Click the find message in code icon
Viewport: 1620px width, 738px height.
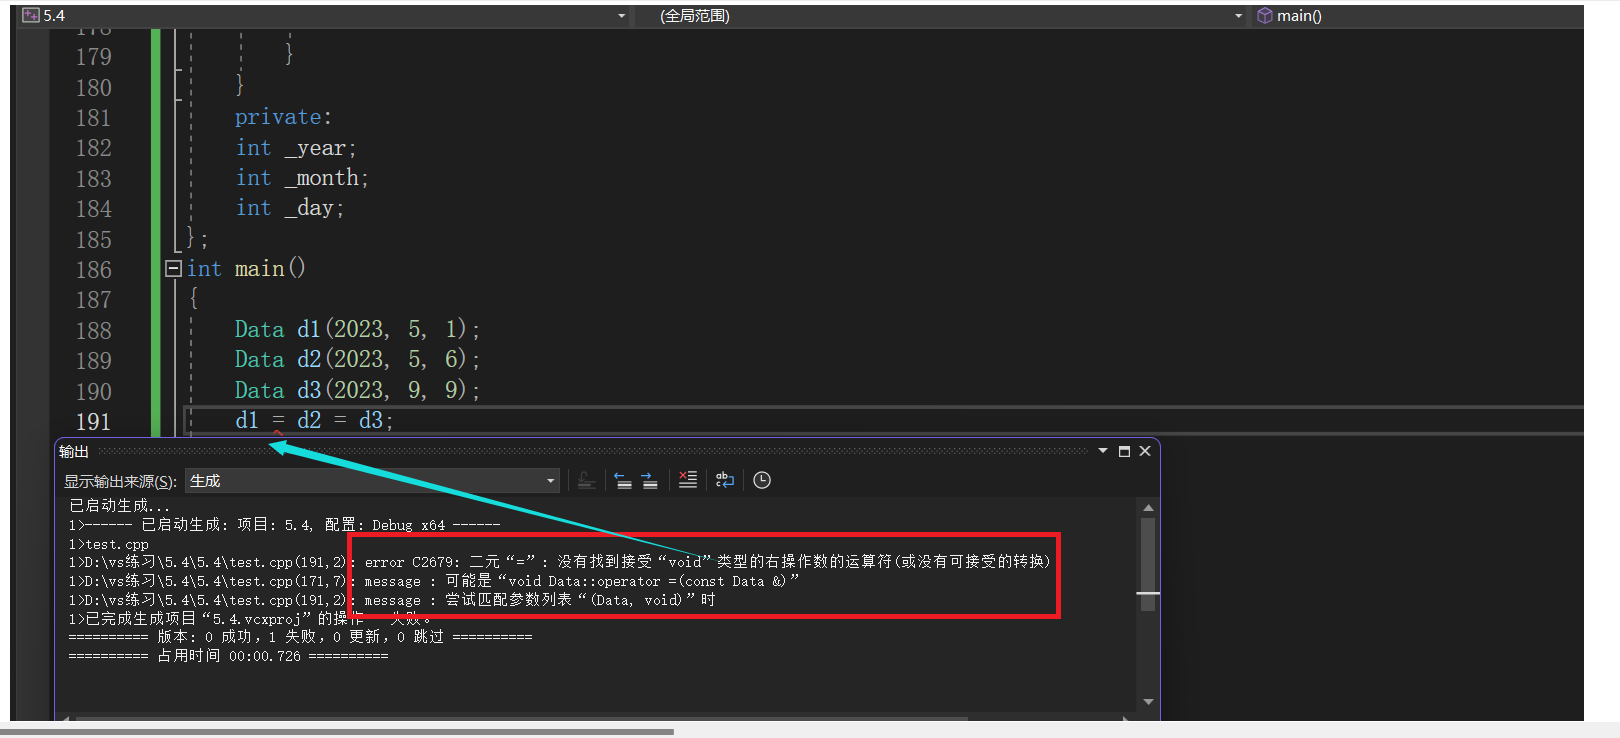(587, 481)
